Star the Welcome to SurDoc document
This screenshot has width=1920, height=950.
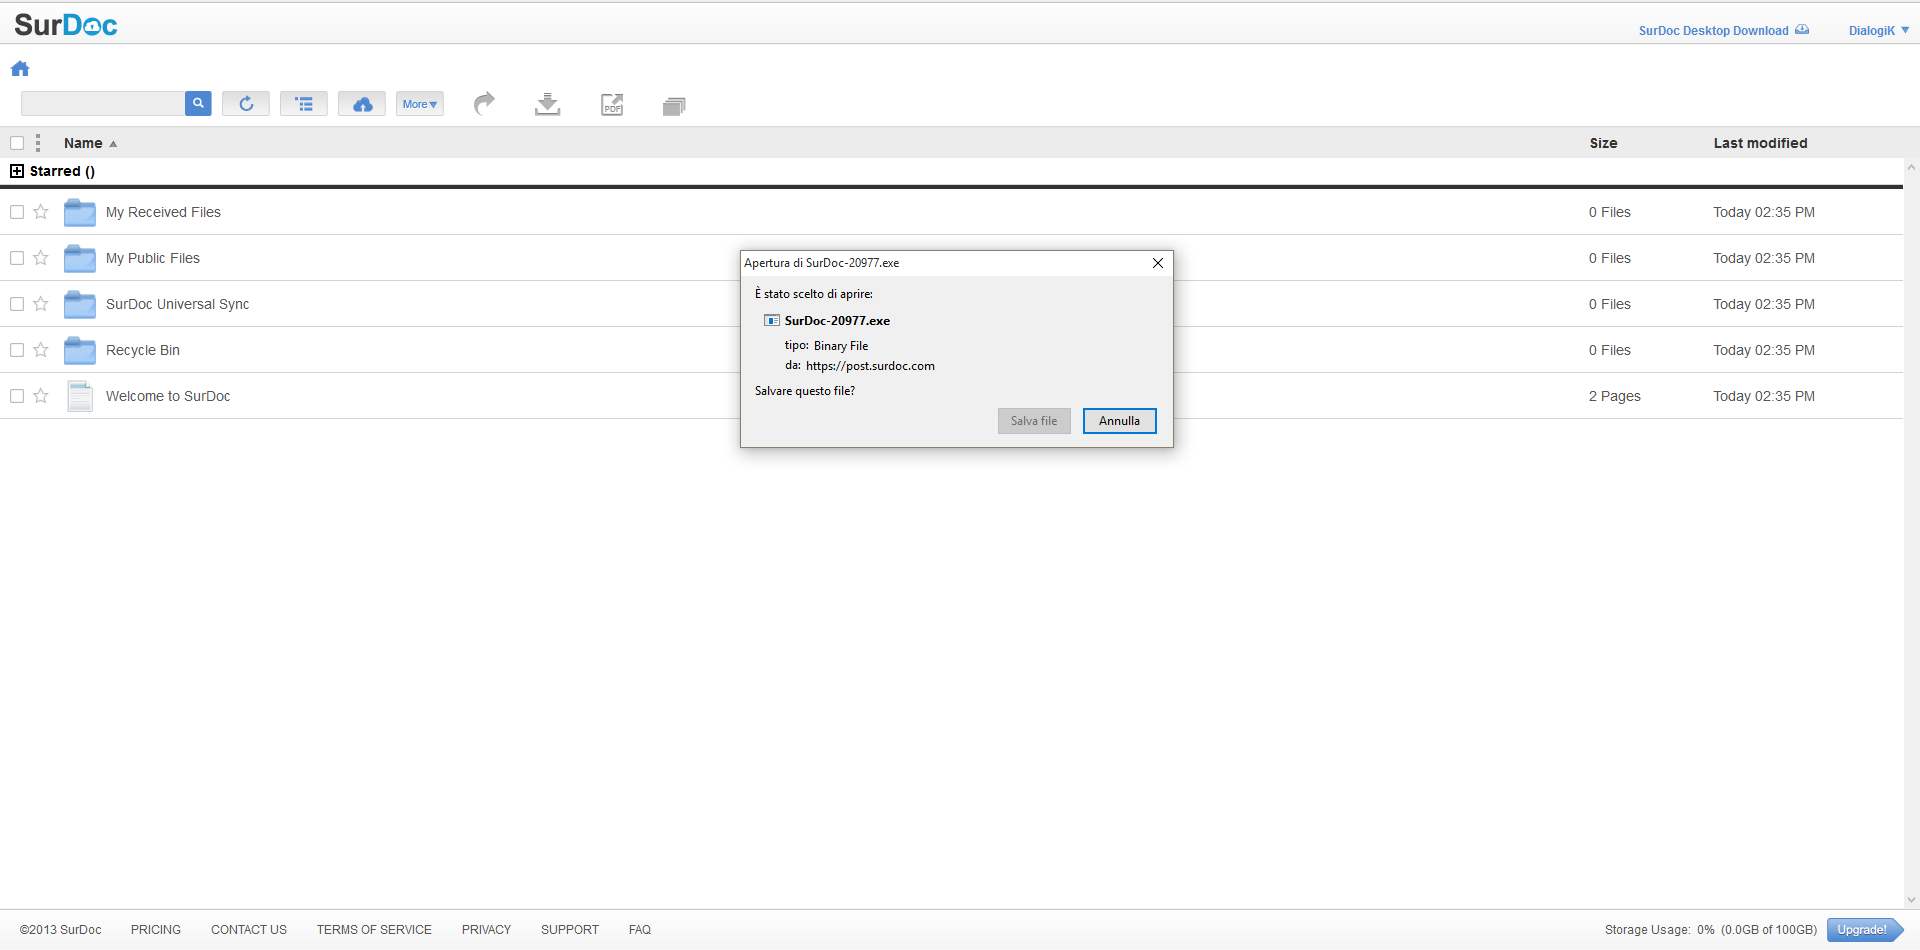[41, 396]
